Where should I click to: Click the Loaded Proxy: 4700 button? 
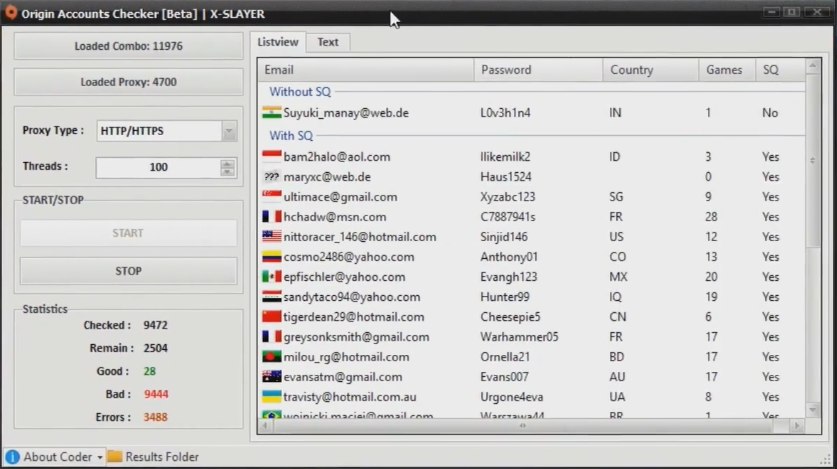[128, 82]
